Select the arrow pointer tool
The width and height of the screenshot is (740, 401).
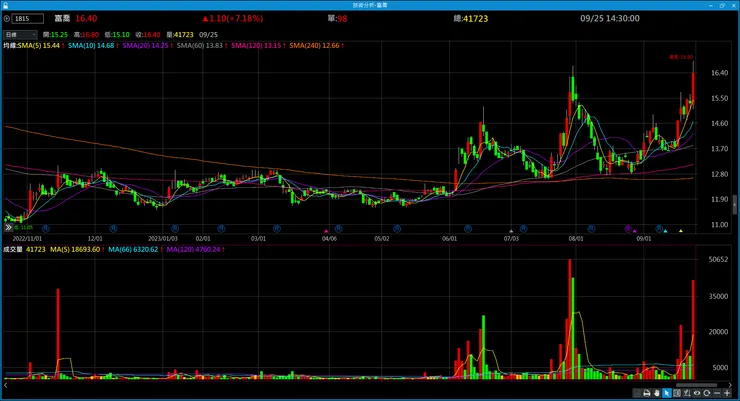tap(666, 393)
